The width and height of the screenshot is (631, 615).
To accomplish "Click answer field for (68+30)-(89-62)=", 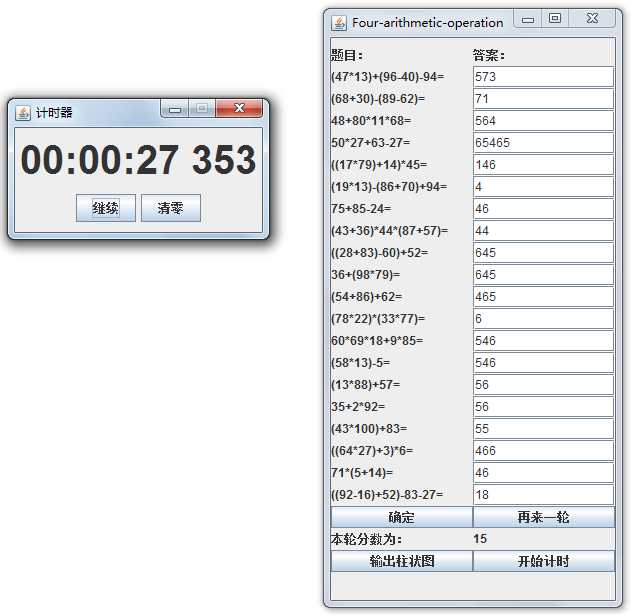I will pyautogui.click(x=543, y=99).
